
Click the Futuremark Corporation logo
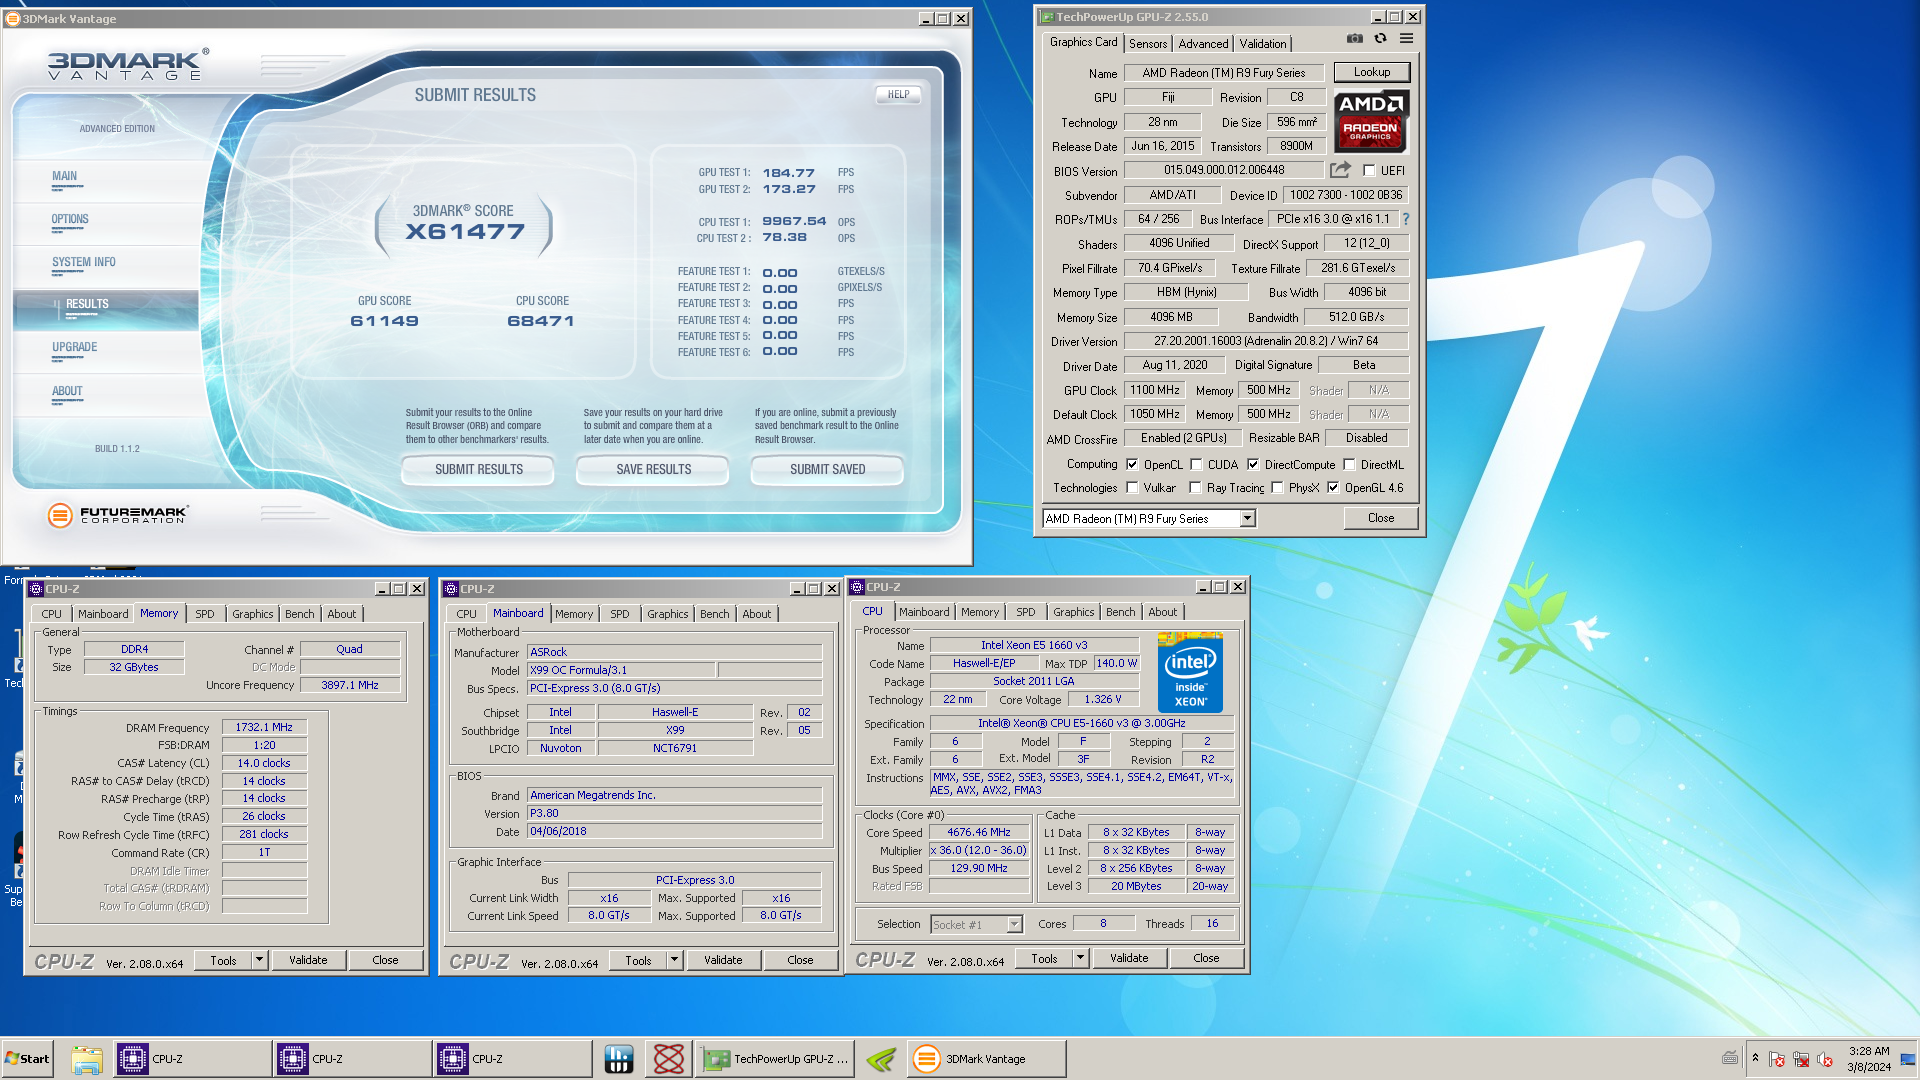tap(118, 515)
